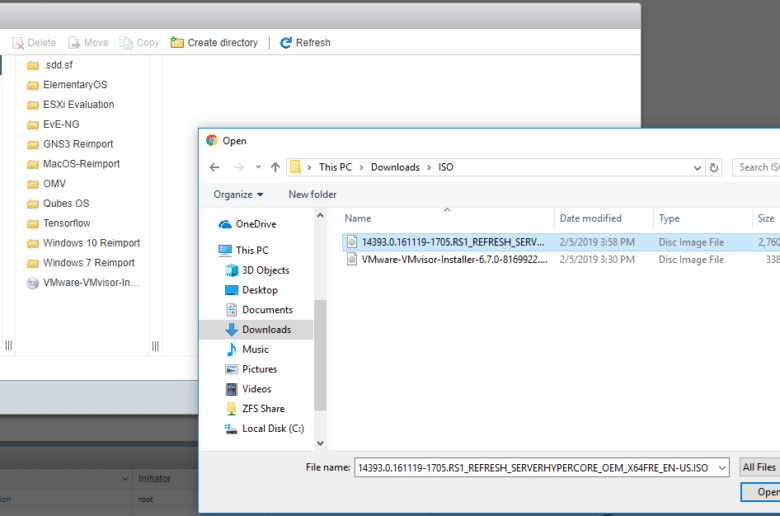Open the .sdd.sf folder
The height and width of the screenshot is (516, 780).
click(50, 65)
